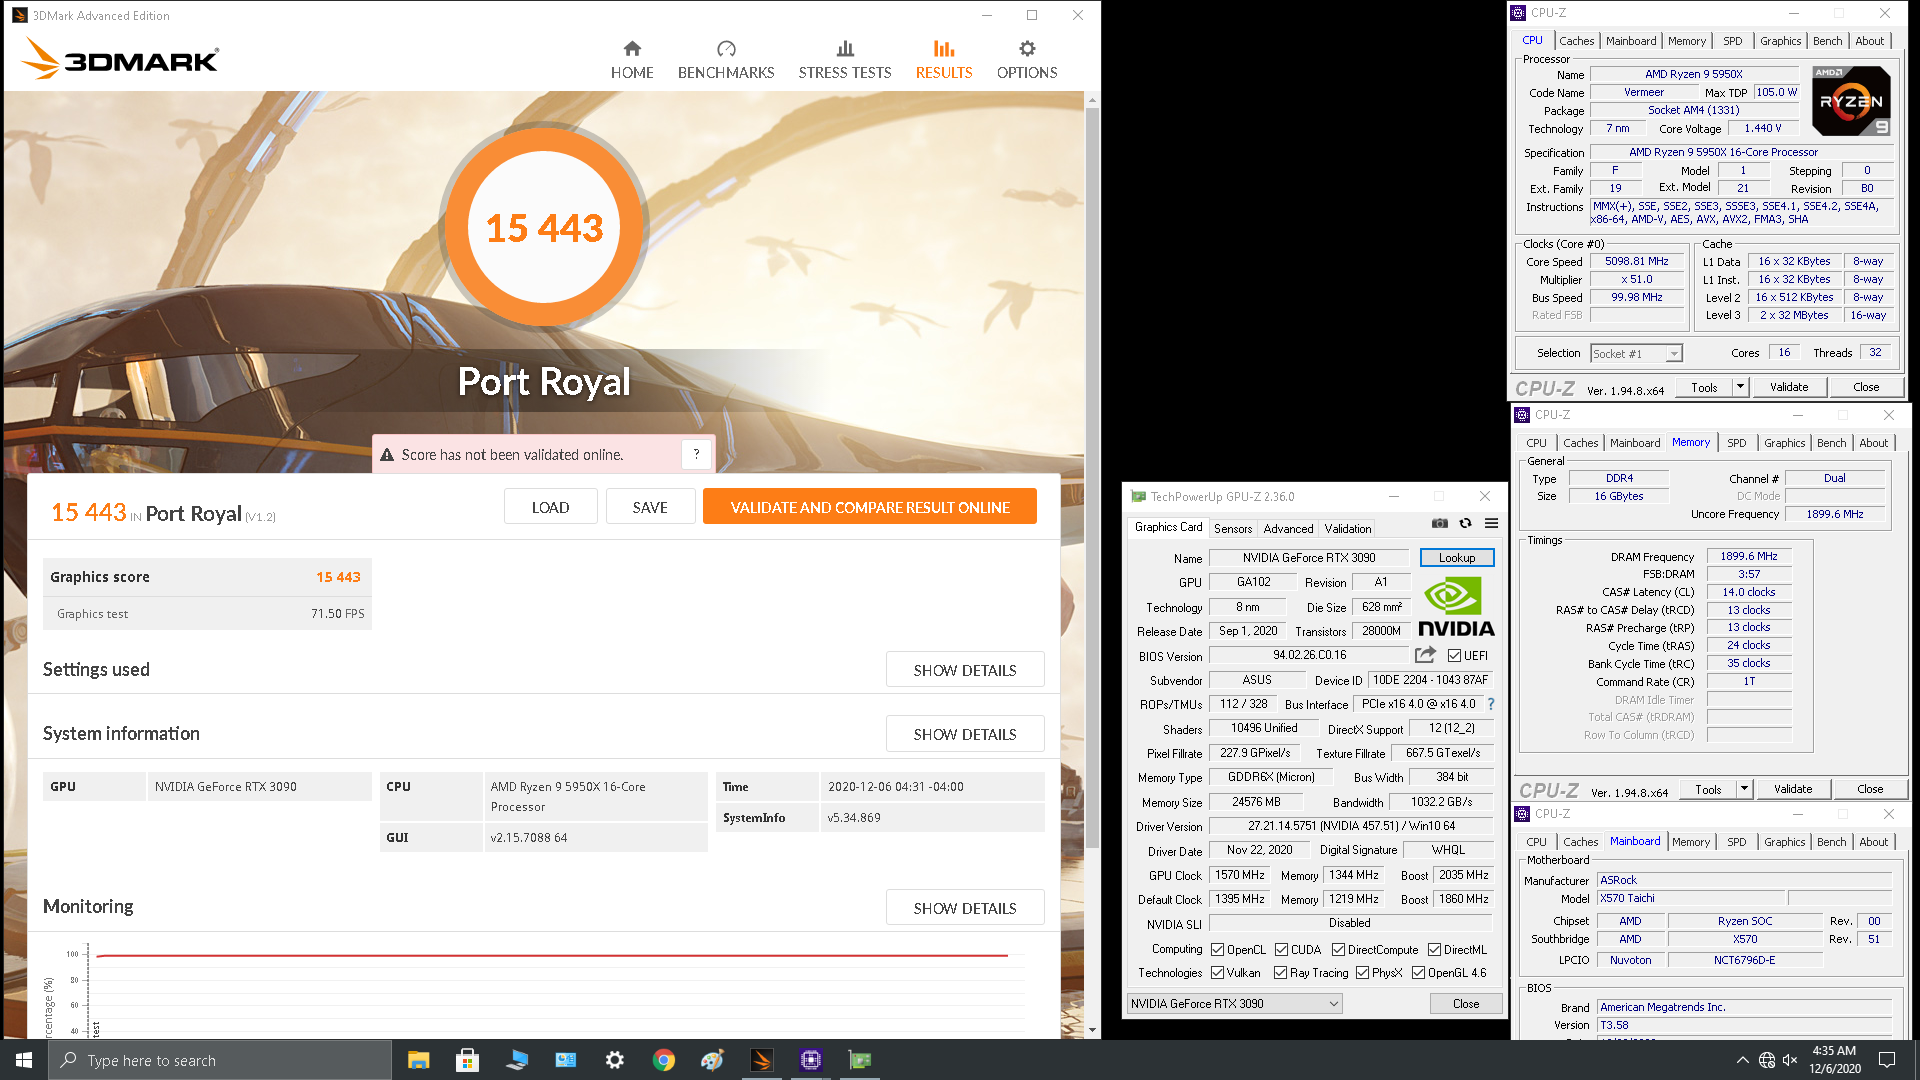This screenshot has height=1080, width=1920.
Task: Expand the Tools dropdown arrow in Memory CPU-Z
Action: (1744, 789)
